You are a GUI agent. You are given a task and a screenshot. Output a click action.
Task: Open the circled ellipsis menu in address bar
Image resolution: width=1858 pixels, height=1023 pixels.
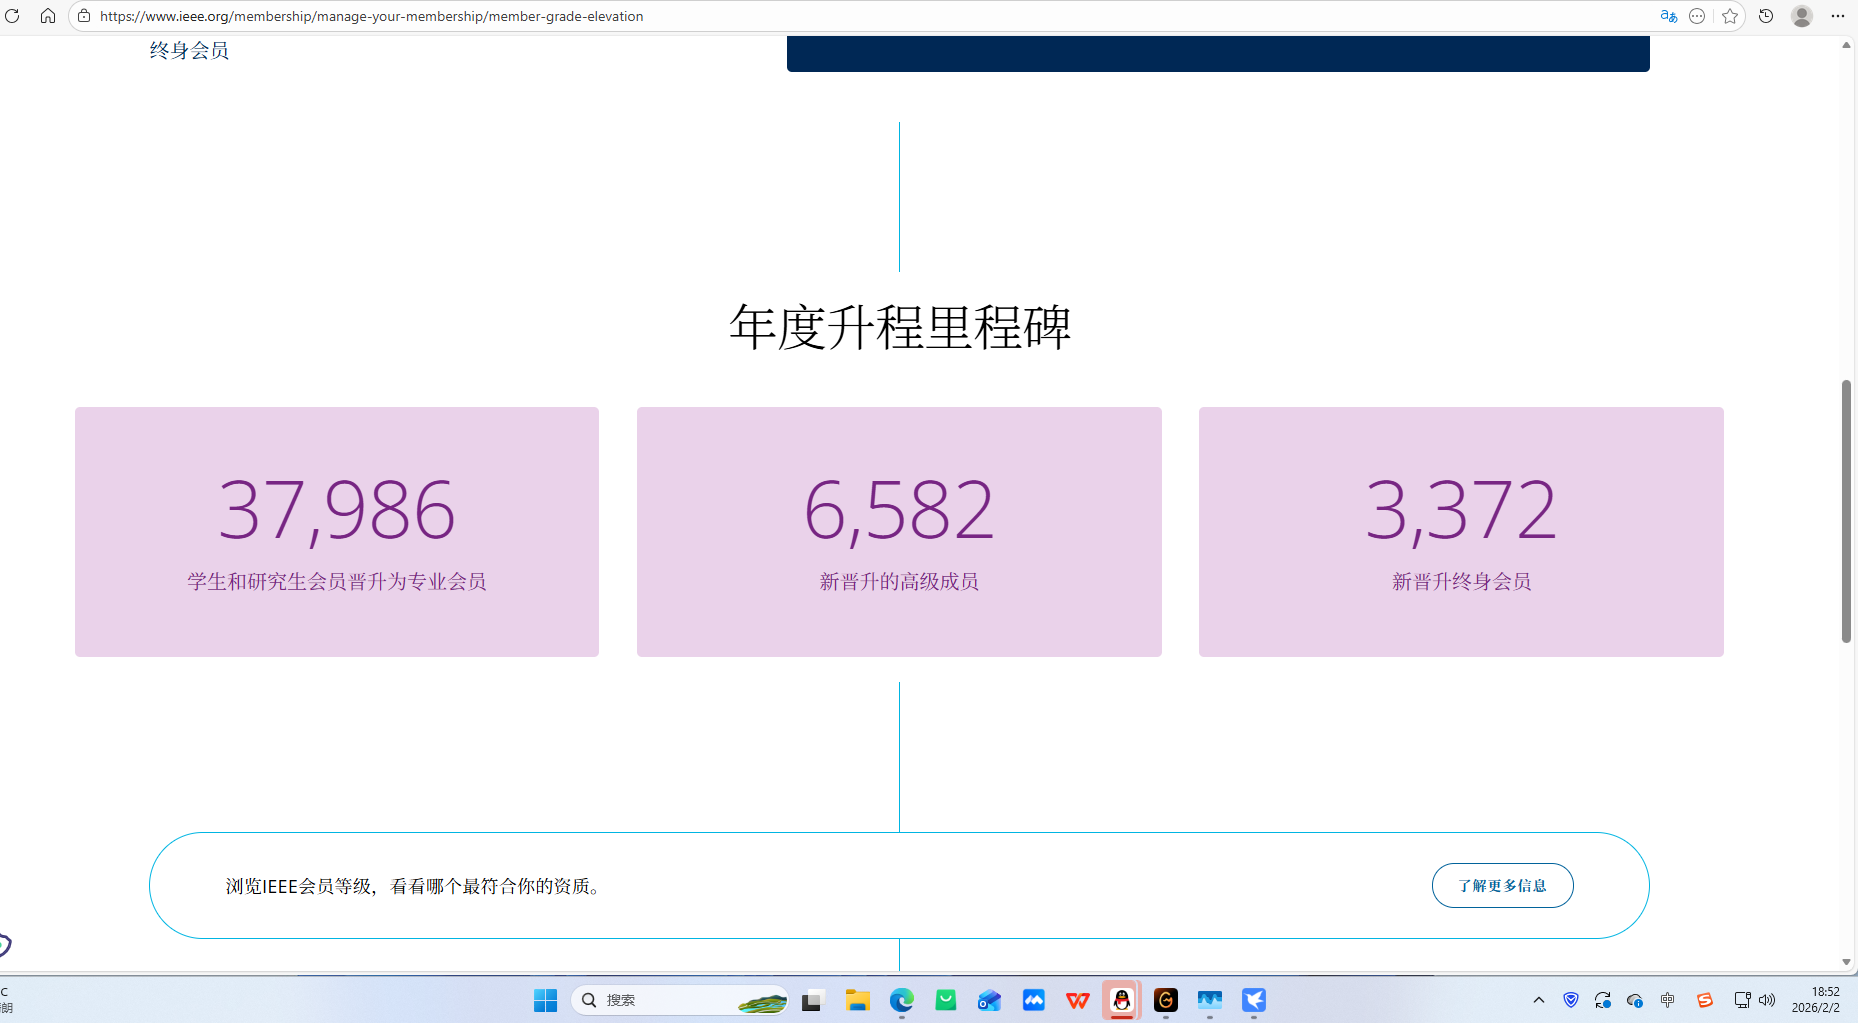coord(1697,16)
